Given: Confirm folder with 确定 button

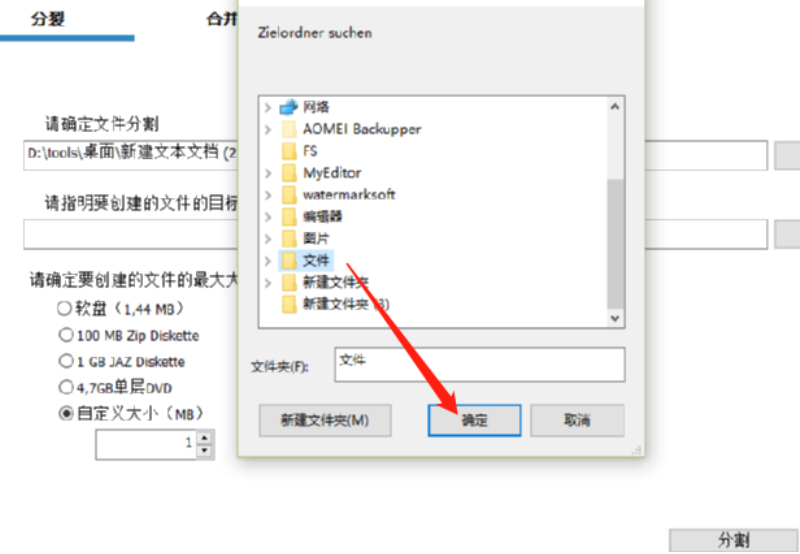Looking at the screenshot, I should click(x=474, y=420).
